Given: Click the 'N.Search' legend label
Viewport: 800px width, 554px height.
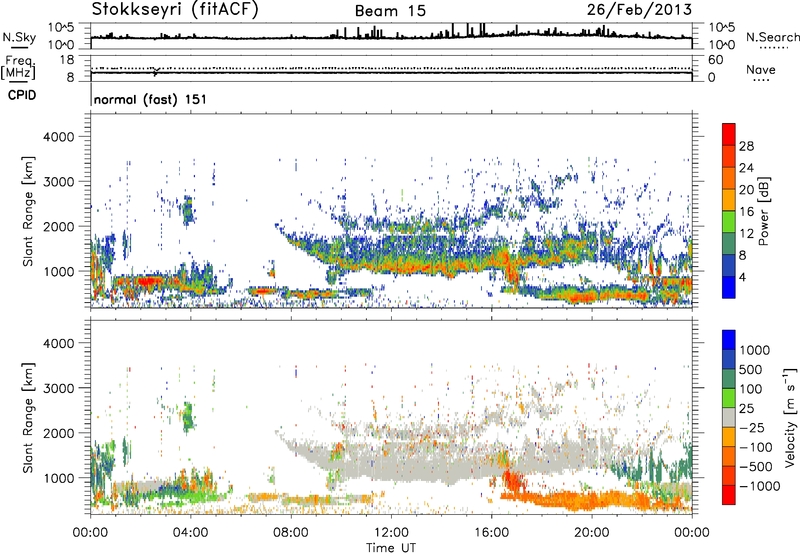Looking at the screenshot, I should coord(772,37).
